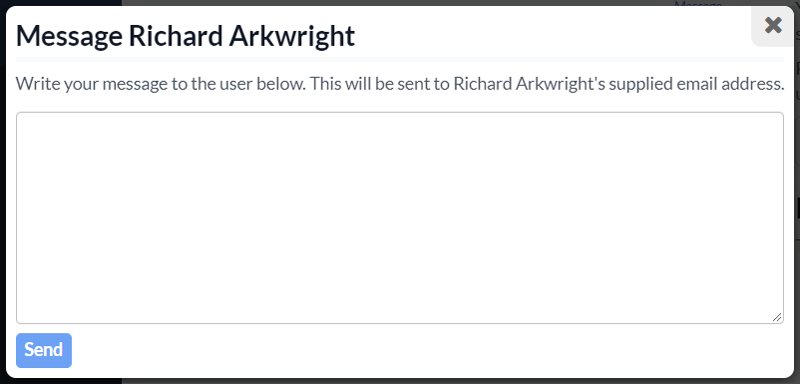The height and width of the screenshot is (384, 800).
Task: Click the divider line under the heading
Action: 400,60
